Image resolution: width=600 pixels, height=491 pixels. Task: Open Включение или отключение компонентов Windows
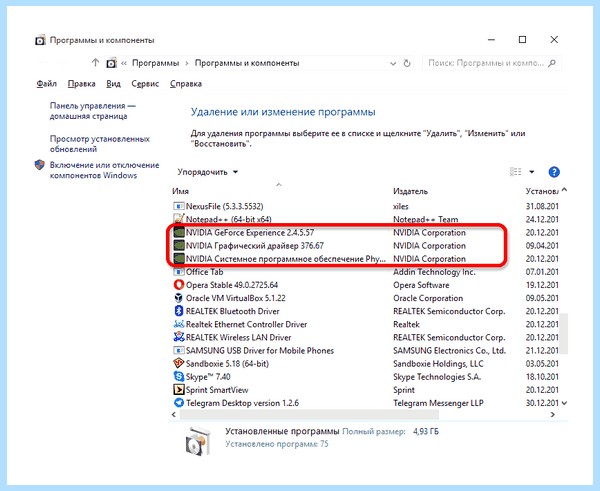(104, 170)
